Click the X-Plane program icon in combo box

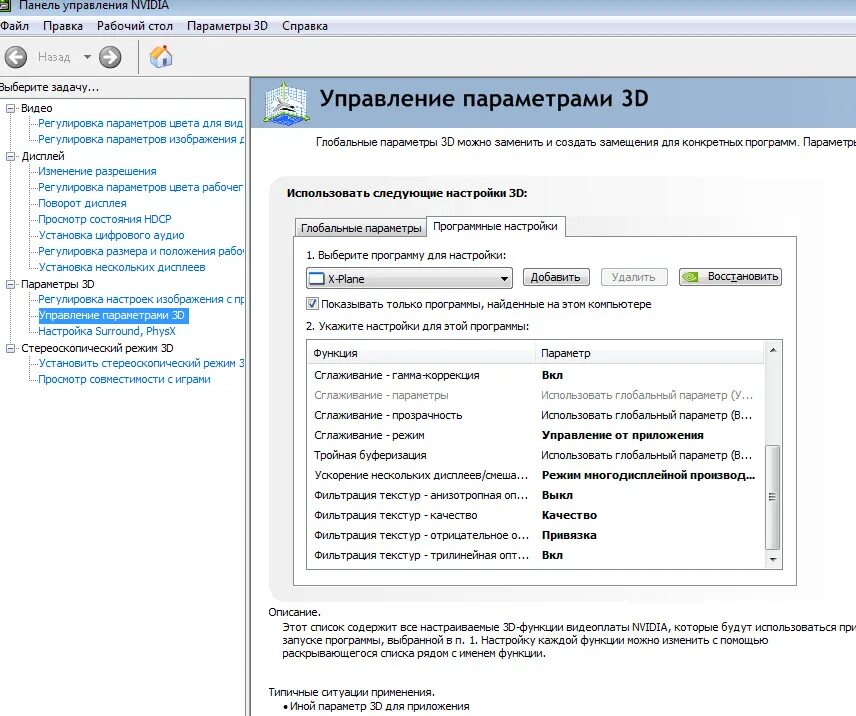coord(316,279)
